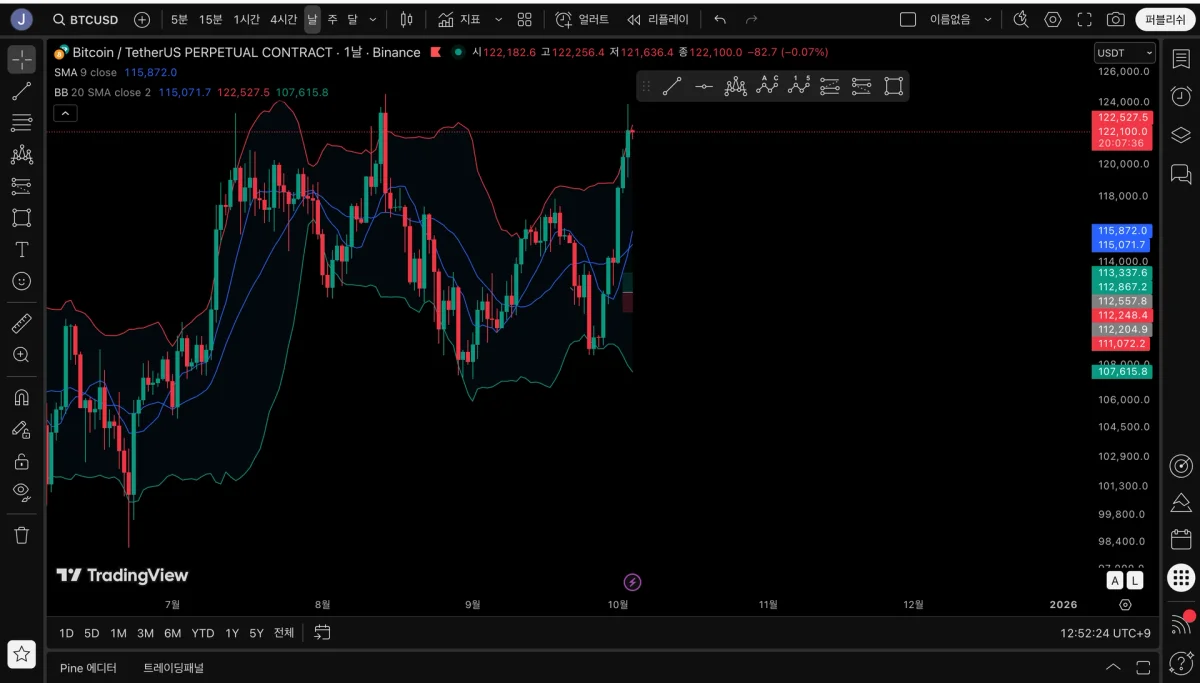Open the watchlist panel in right sidebar
This screenshot has width=1200, height=683.
pyautogui.click(x=1181, y=60)
